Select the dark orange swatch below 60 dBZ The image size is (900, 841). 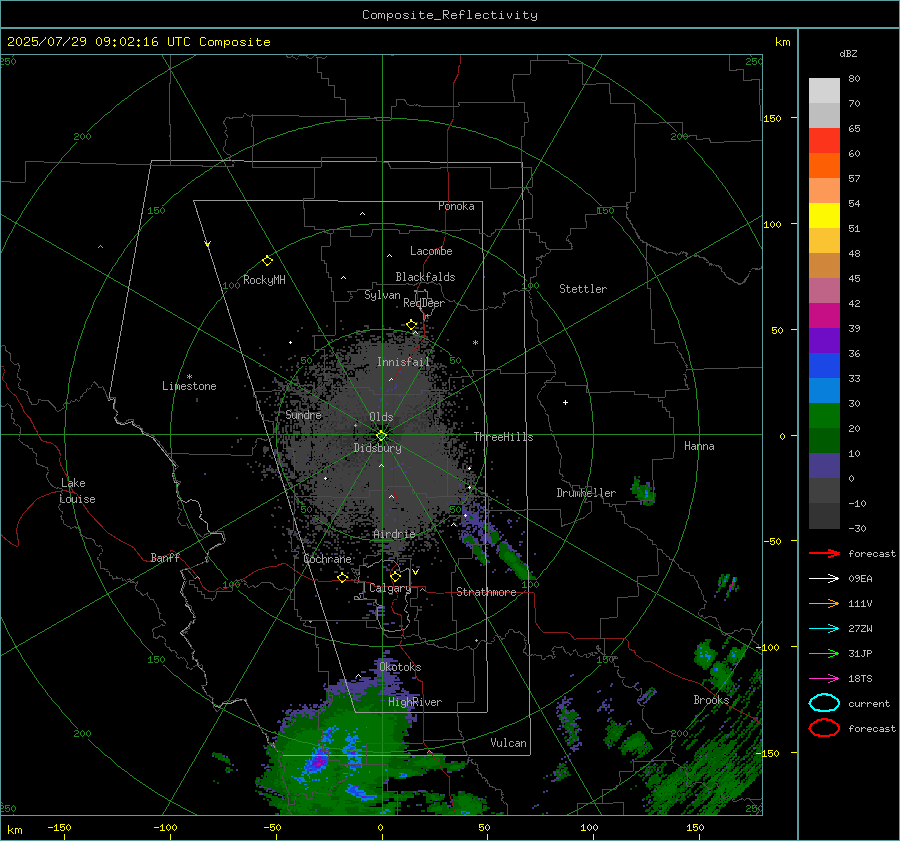click(824, 166)
